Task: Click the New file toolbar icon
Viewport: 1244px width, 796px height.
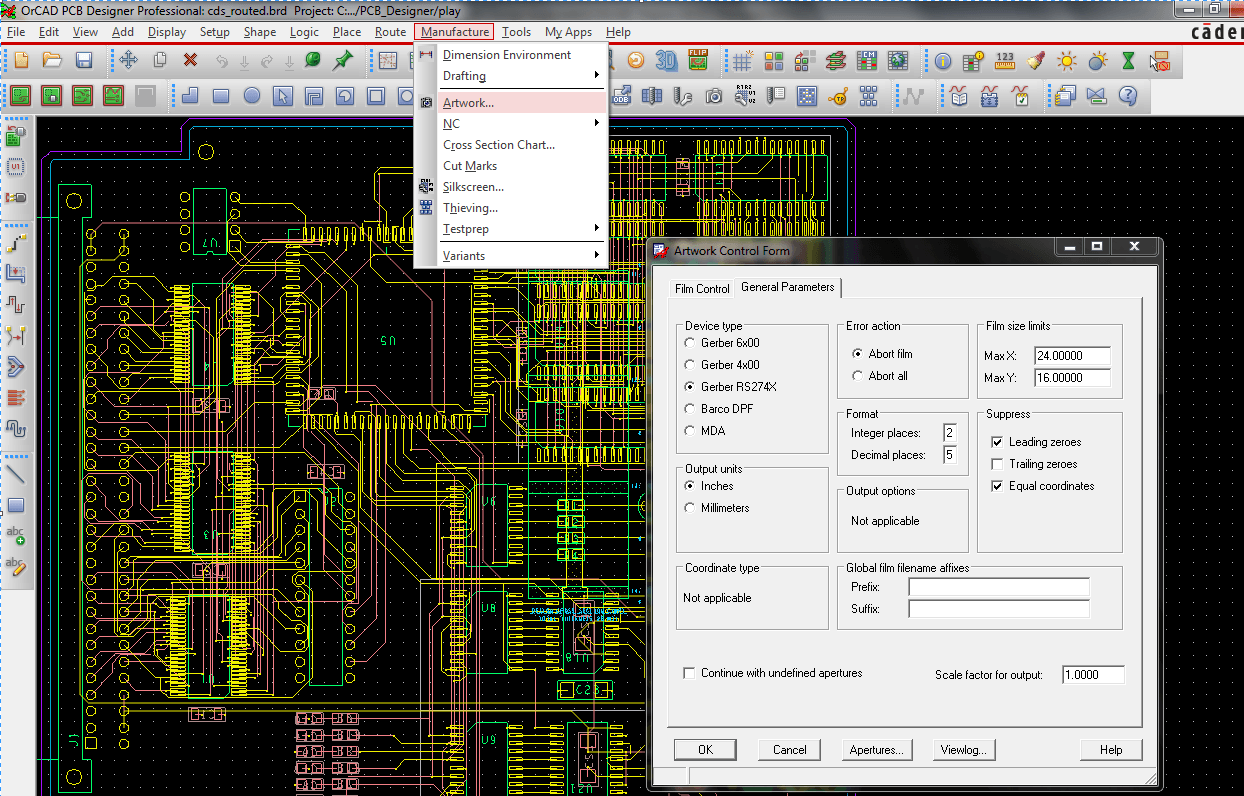Action: tap(22, 61)
